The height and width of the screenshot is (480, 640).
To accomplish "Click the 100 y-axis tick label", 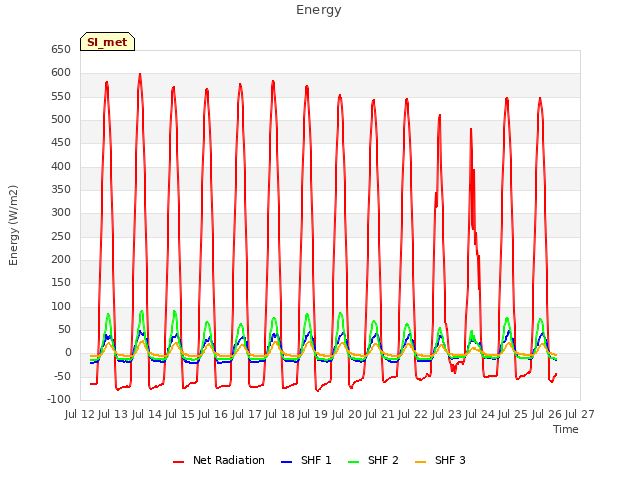I will point(61,307).
